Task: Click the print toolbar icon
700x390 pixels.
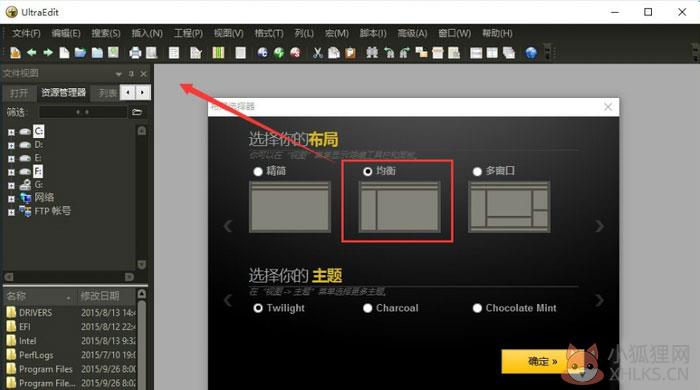Action: (135, 53)
